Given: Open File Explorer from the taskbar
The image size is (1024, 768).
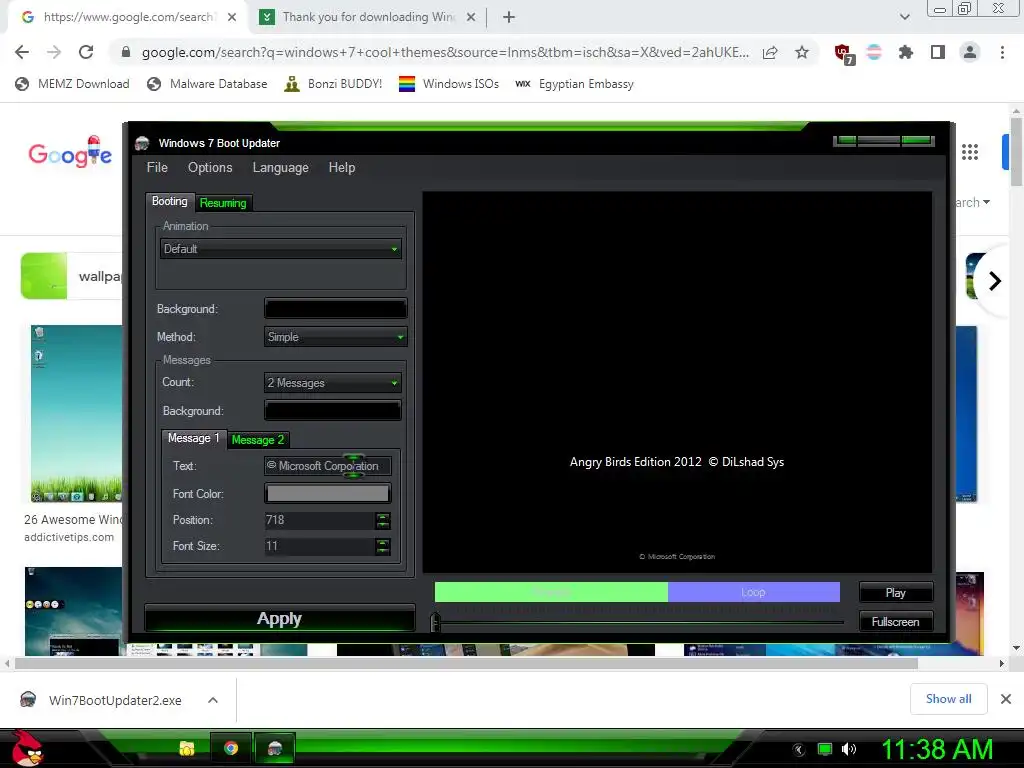Looking at the screenshot, I should 187,748.
